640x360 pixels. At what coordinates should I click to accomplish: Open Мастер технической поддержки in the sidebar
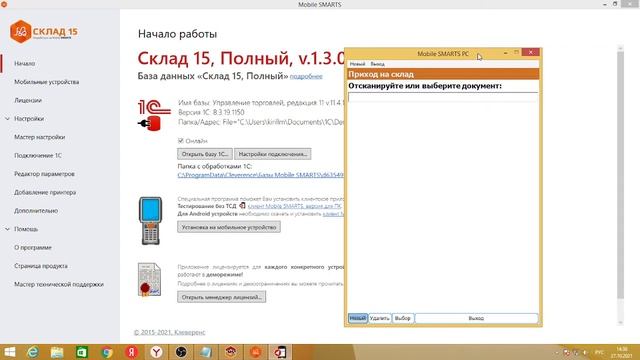point(59,284)
